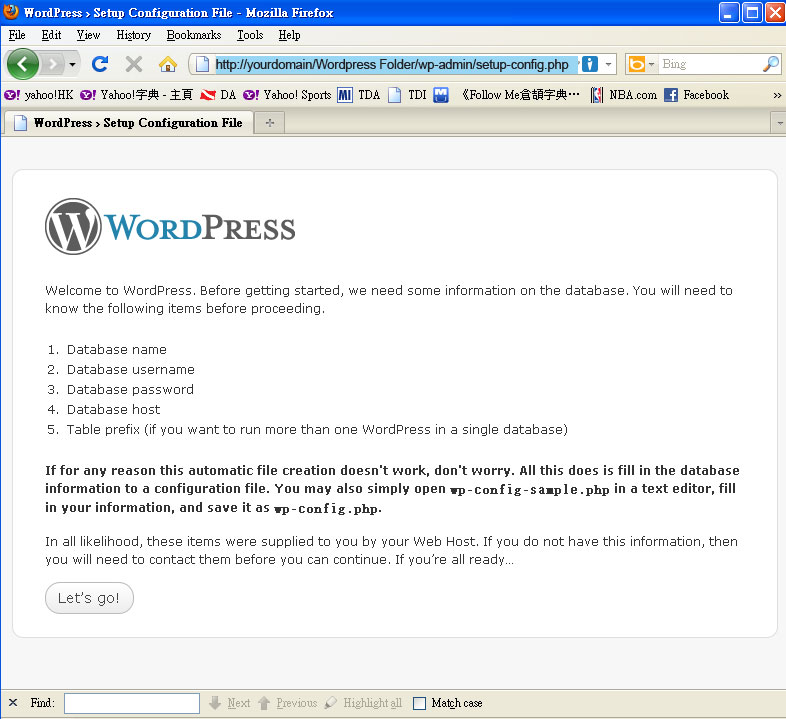Screen dimensions: 786x719
Task: Open the DA bookmark
Action: coord(218,95)
